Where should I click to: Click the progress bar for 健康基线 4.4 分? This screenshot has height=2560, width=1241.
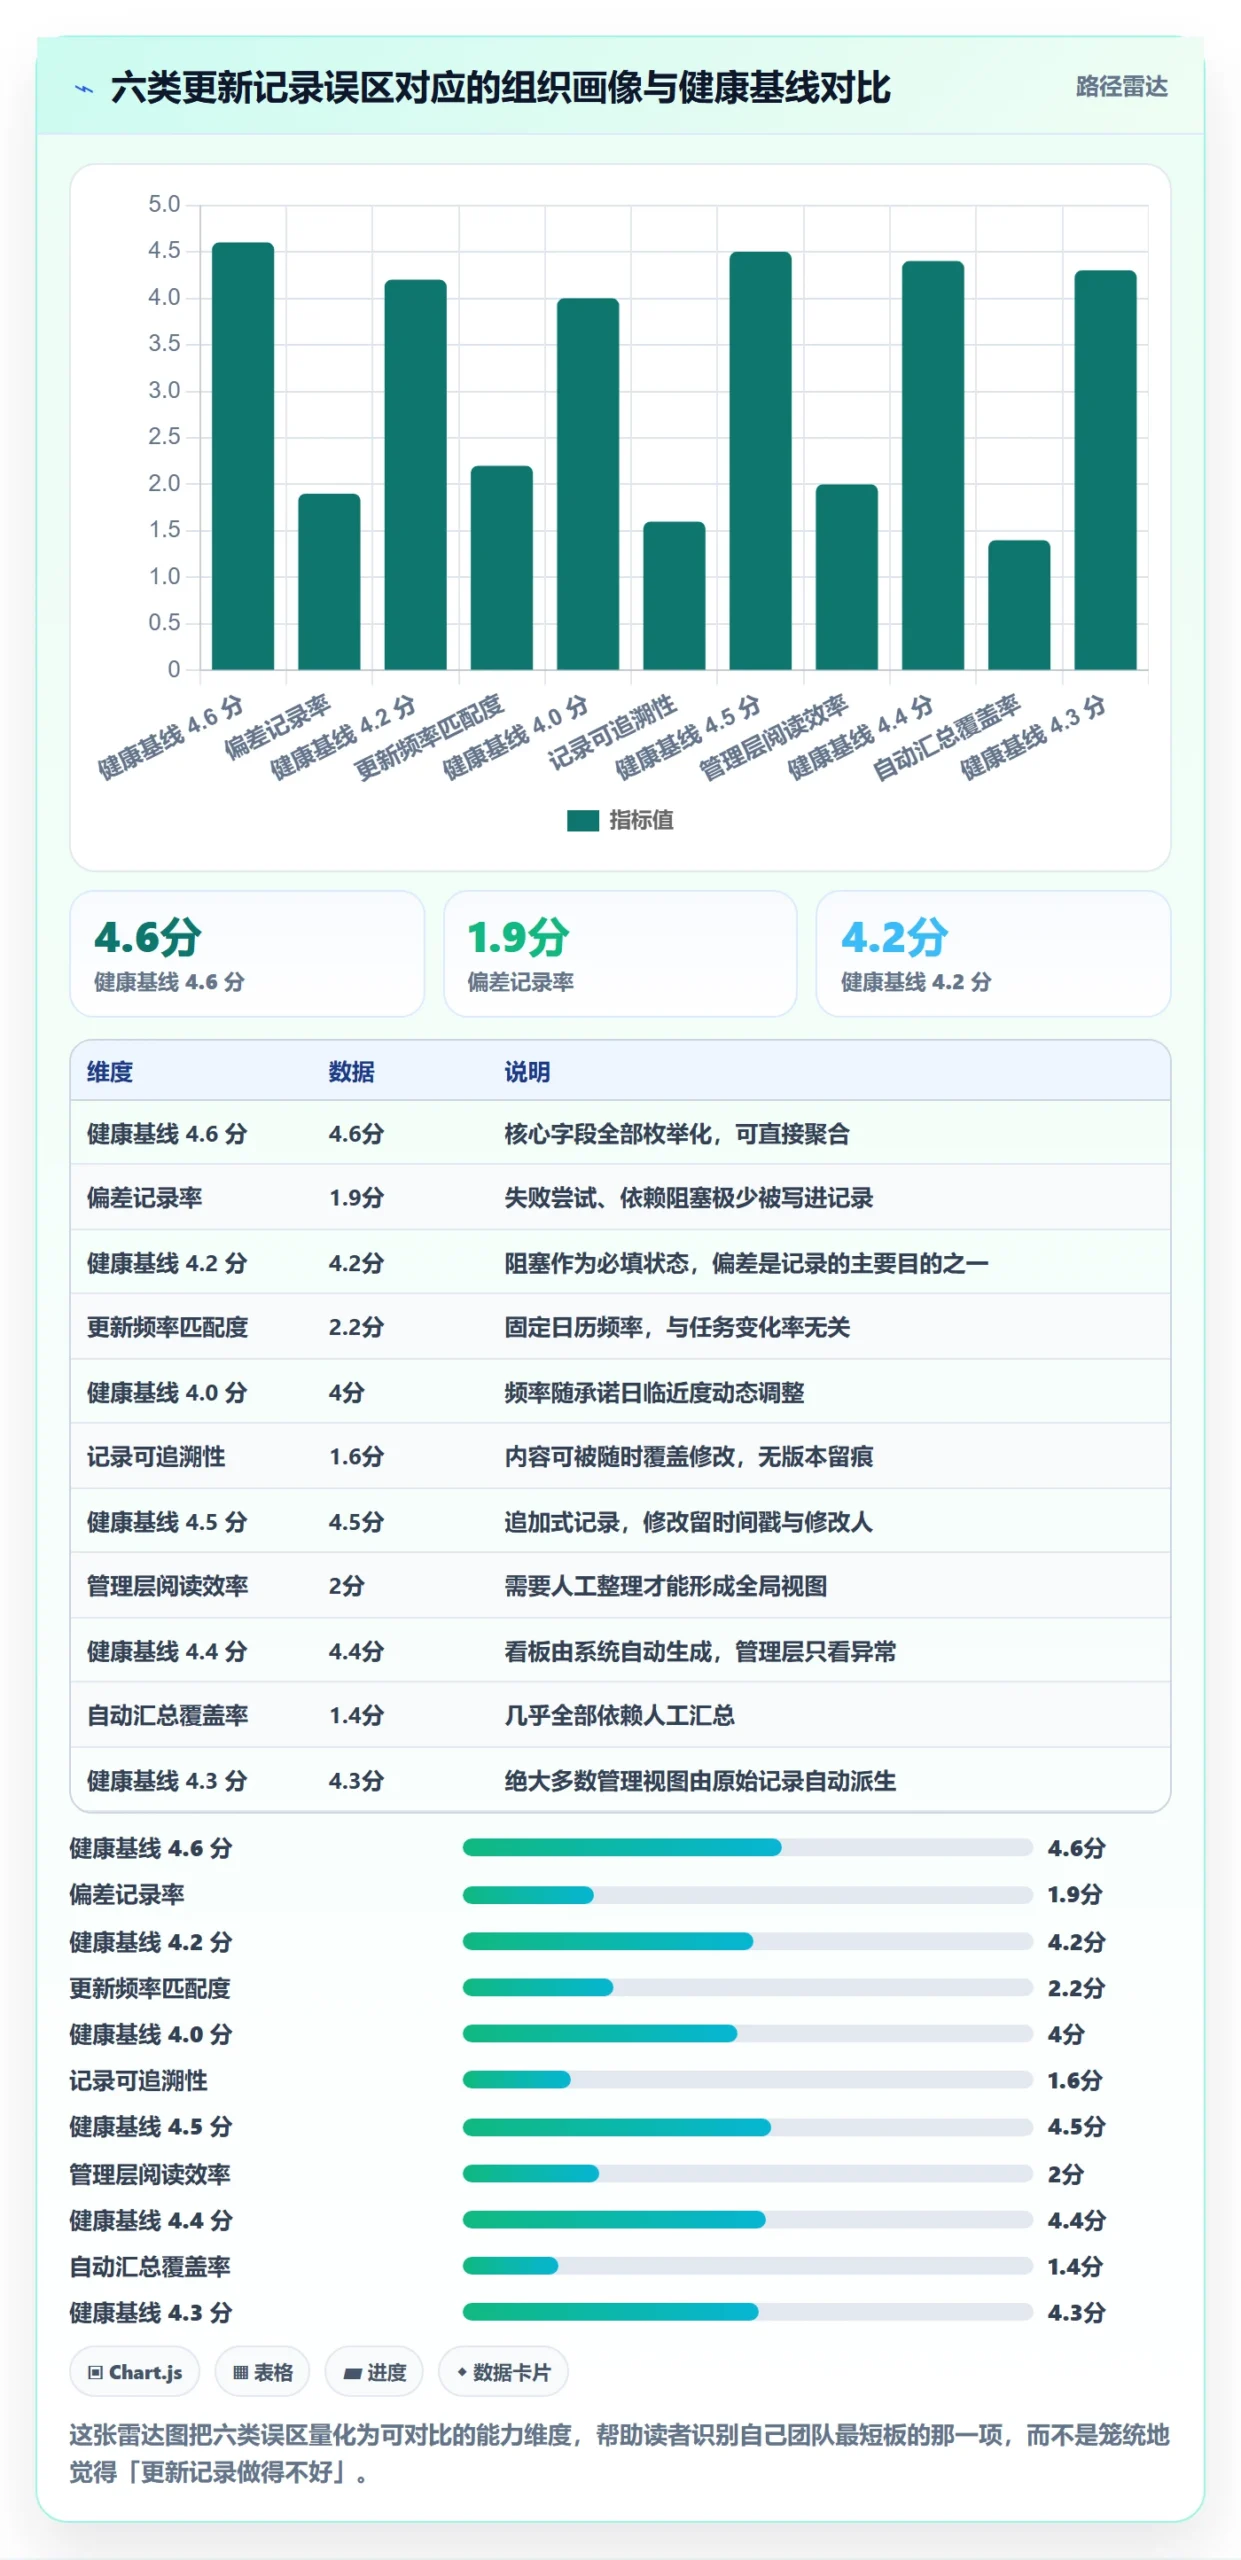(747, 2219)
